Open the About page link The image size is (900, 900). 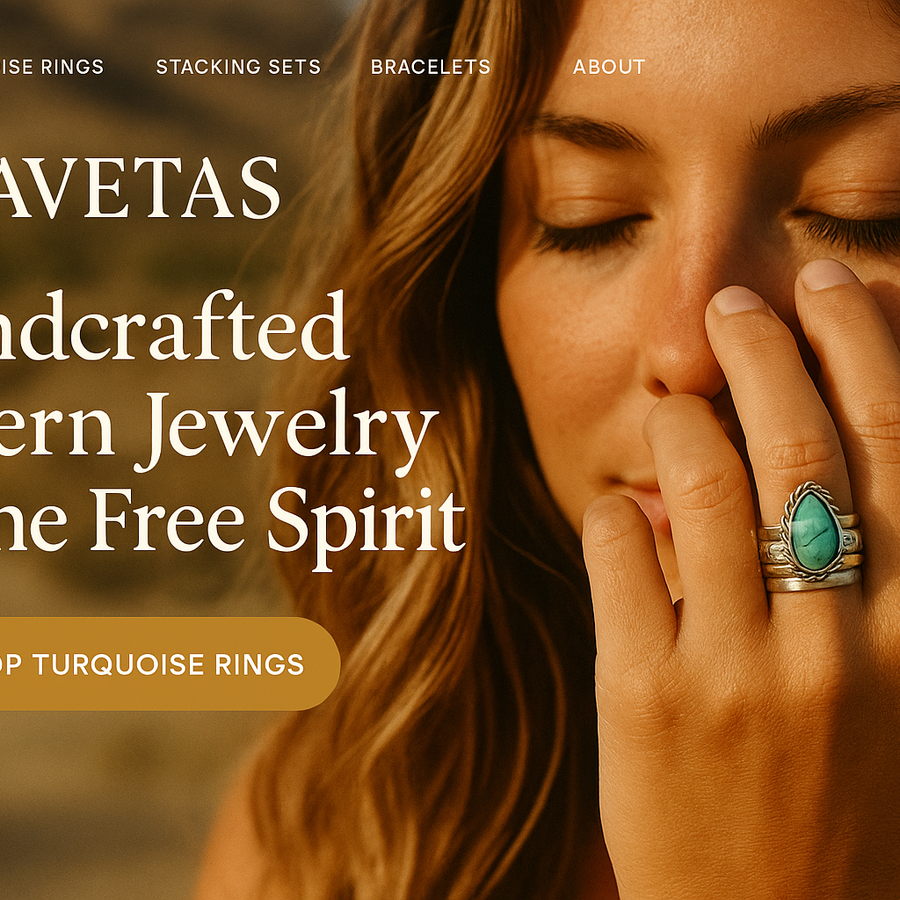coord(609,67)
